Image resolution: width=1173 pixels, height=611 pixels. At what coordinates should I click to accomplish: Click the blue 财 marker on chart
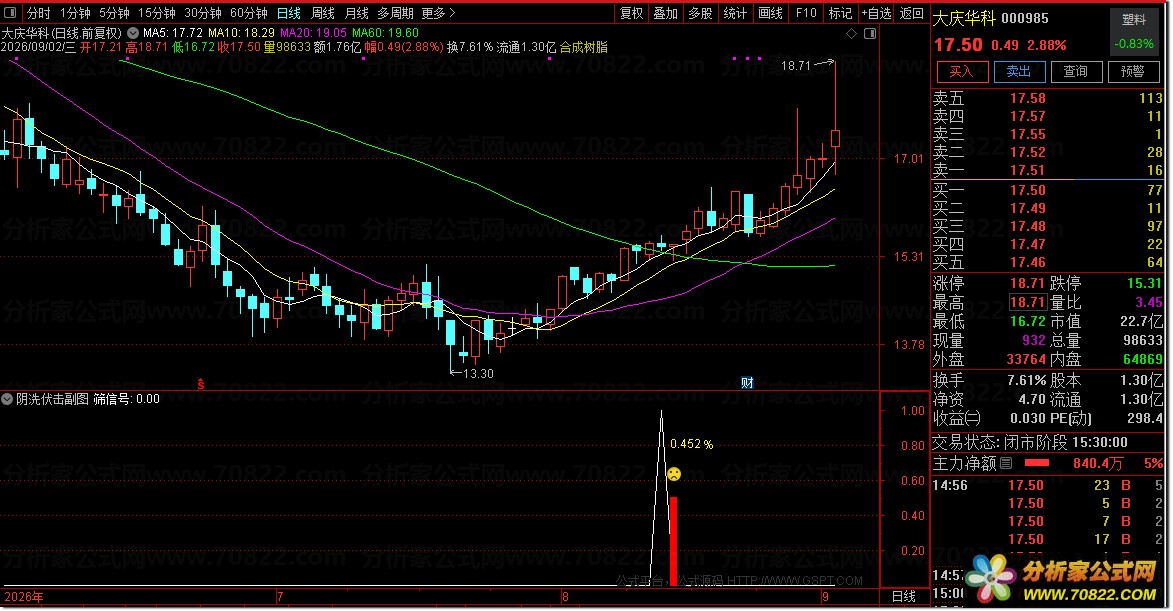(x=747, y=383)
